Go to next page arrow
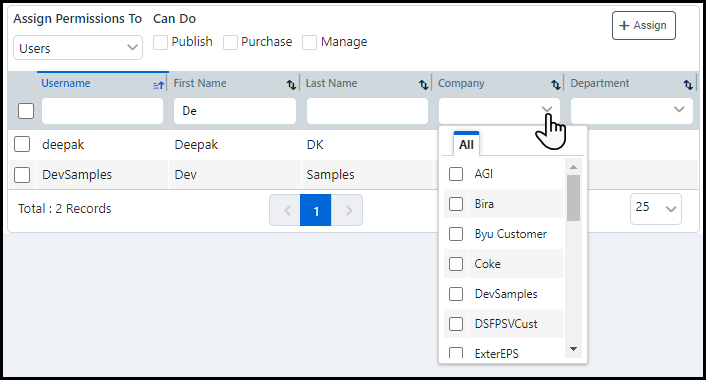This screenshot has width=706, height=380. tap(347, 210)
